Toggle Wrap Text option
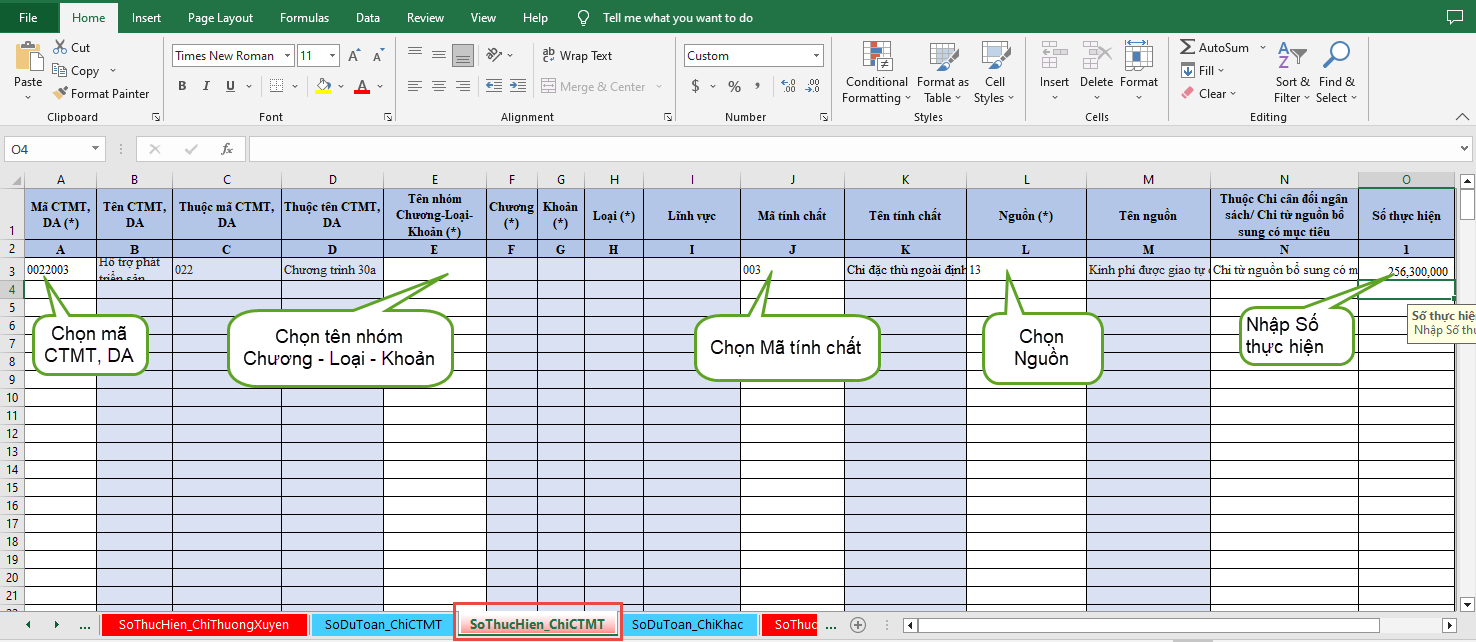Viewport: 1476px width, 642px height. click(577, 56)
